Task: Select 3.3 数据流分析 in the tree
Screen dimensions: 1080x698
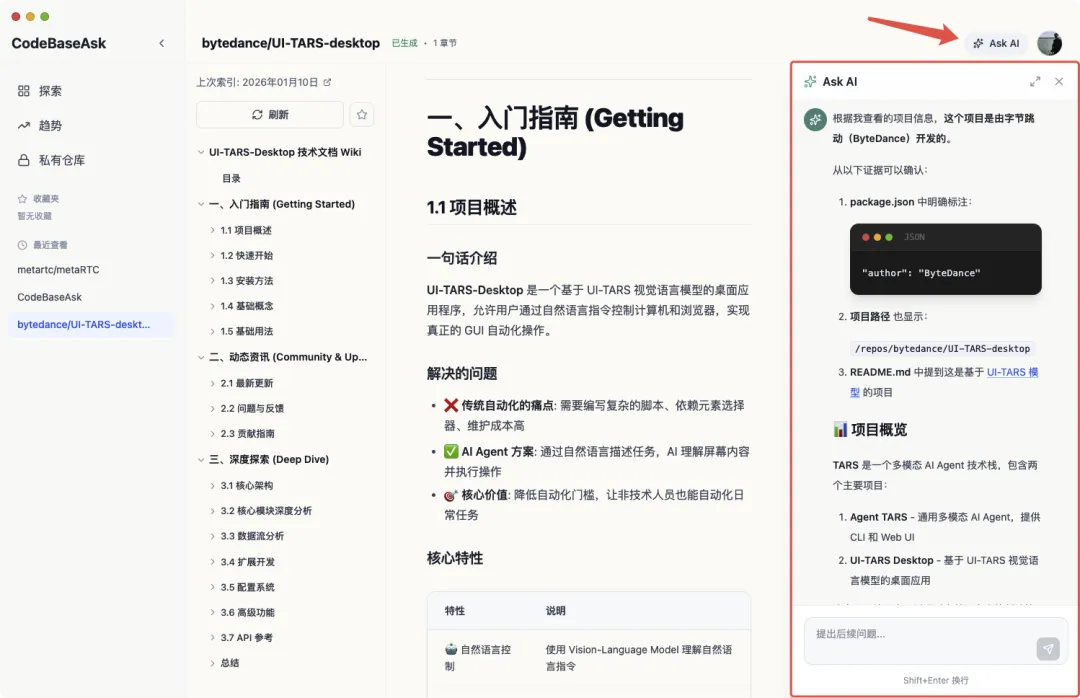Action: 252,536
